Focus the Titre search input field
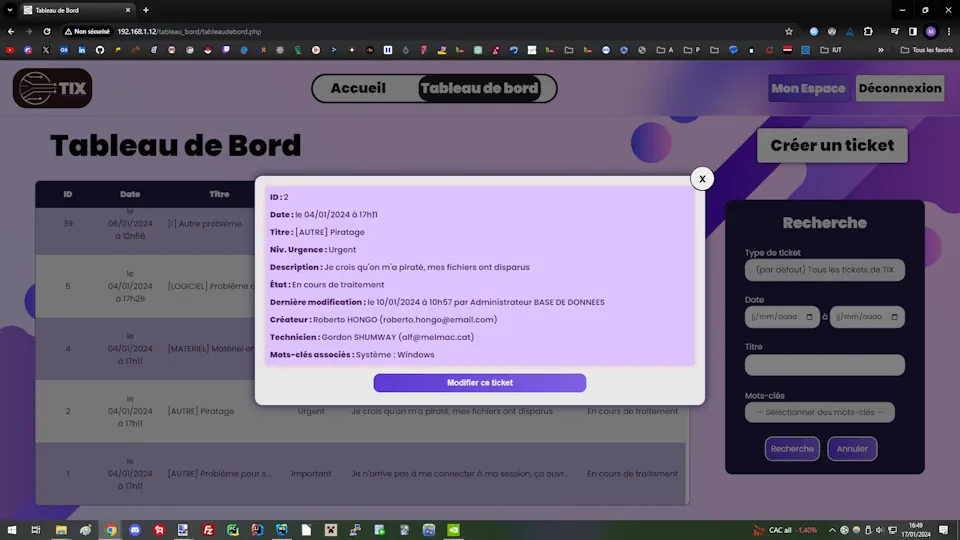960x540 pixels. coord(824,365)
